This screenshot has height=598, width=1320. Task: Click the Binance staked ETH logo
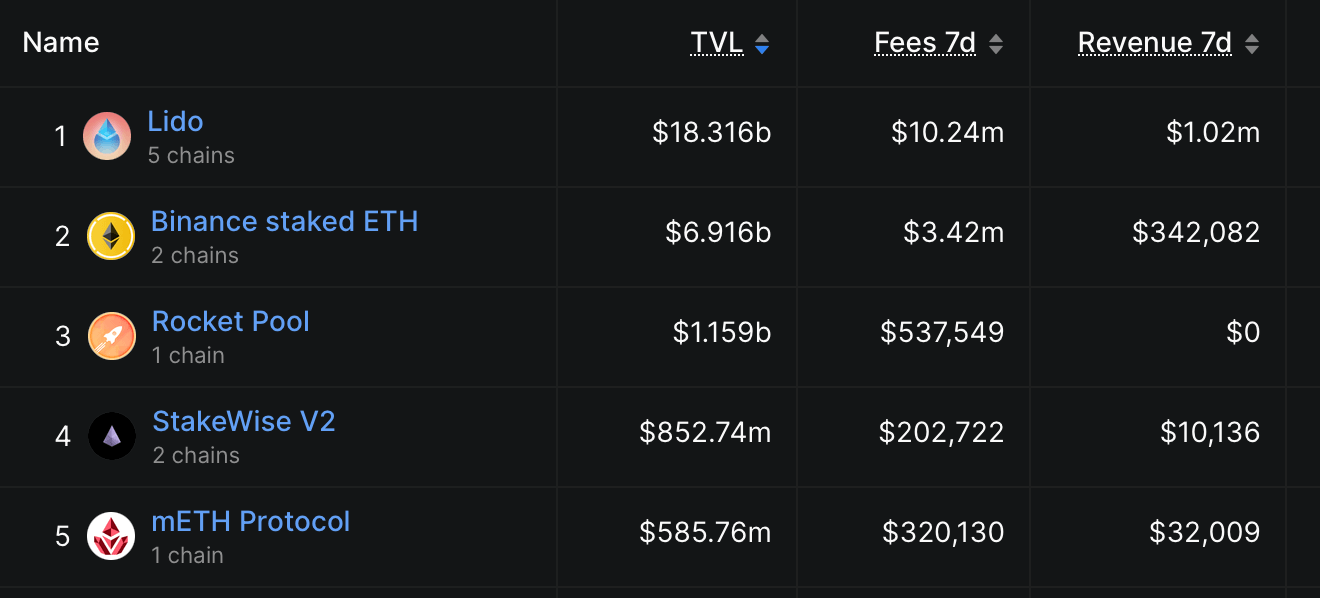click(x=111, y=235)
